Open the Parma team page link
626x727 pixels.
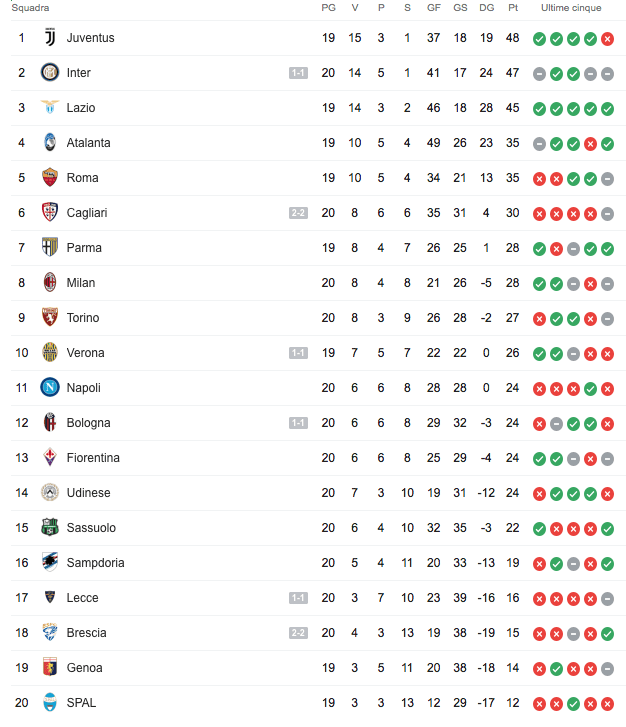point(84,248)
